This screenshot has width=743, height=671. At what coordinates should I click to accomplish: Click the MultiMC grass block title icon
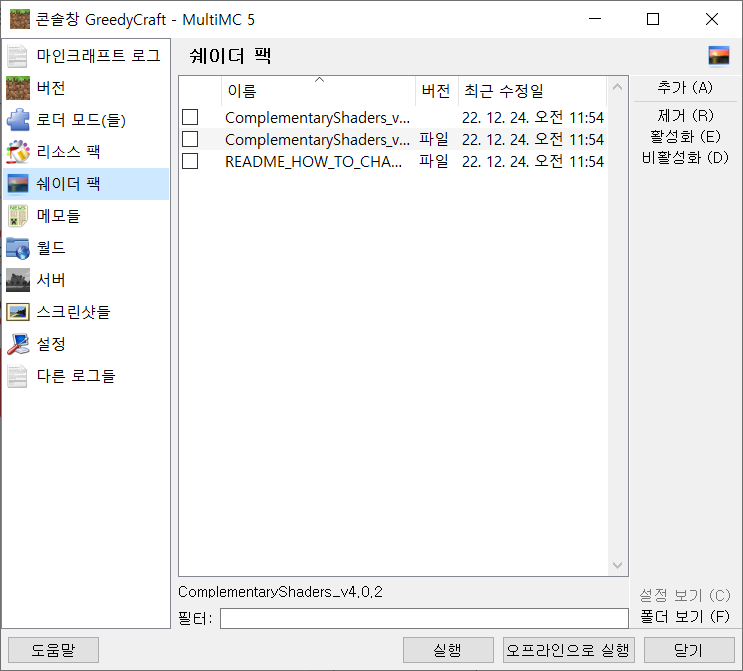pos(19,19)
